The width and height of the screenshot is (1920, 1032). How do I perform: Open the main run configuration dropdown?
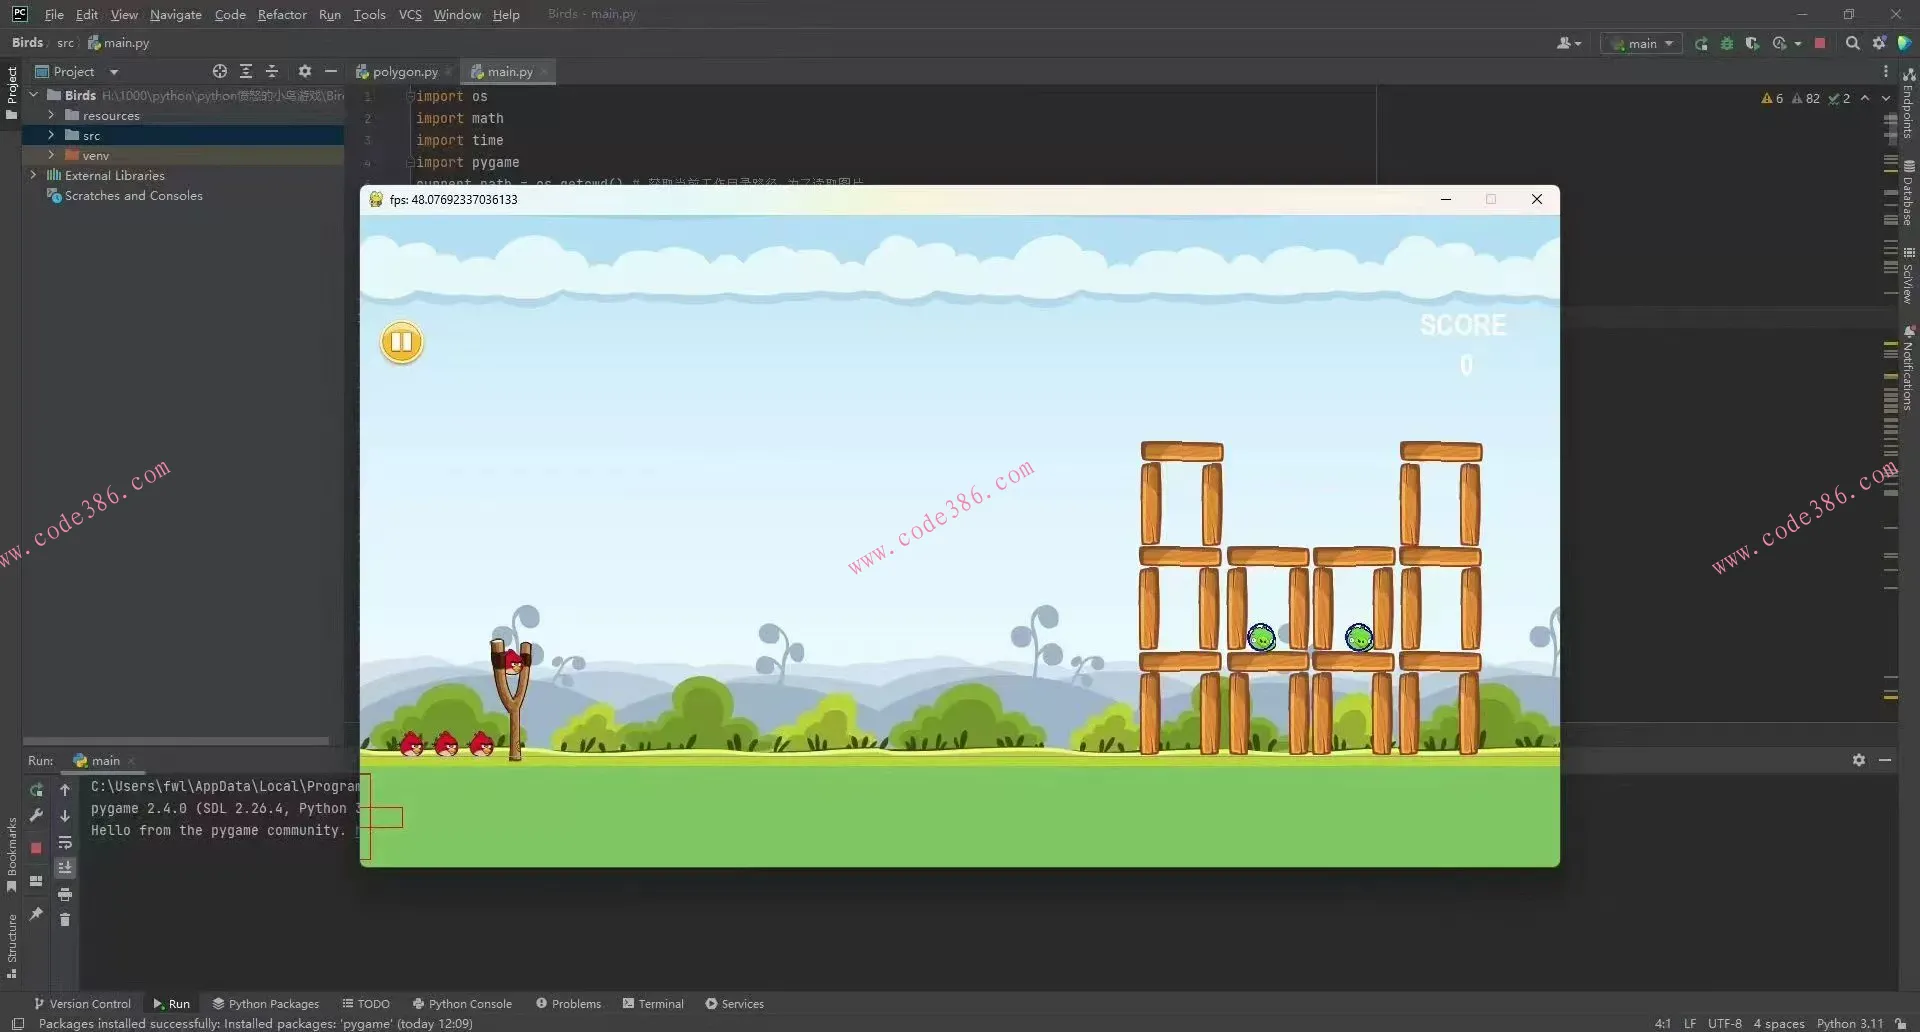1641,44
